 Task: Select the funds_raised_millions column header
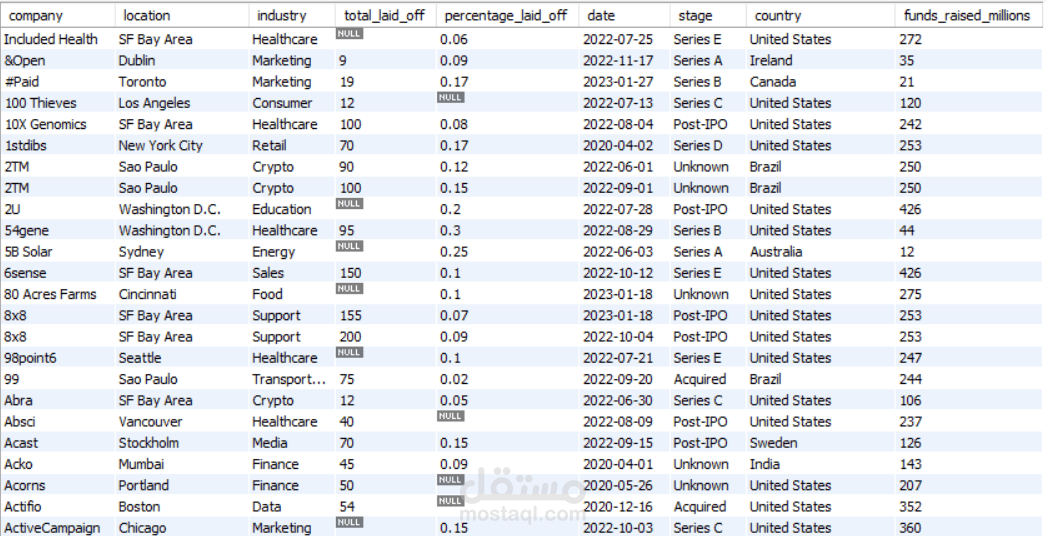pos(968,15)
